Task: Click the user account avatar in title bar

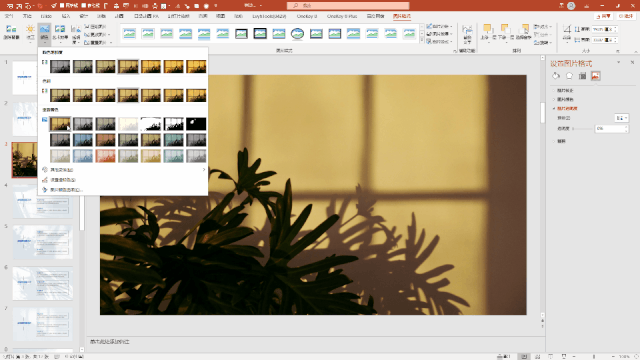Action: [571, 6]
